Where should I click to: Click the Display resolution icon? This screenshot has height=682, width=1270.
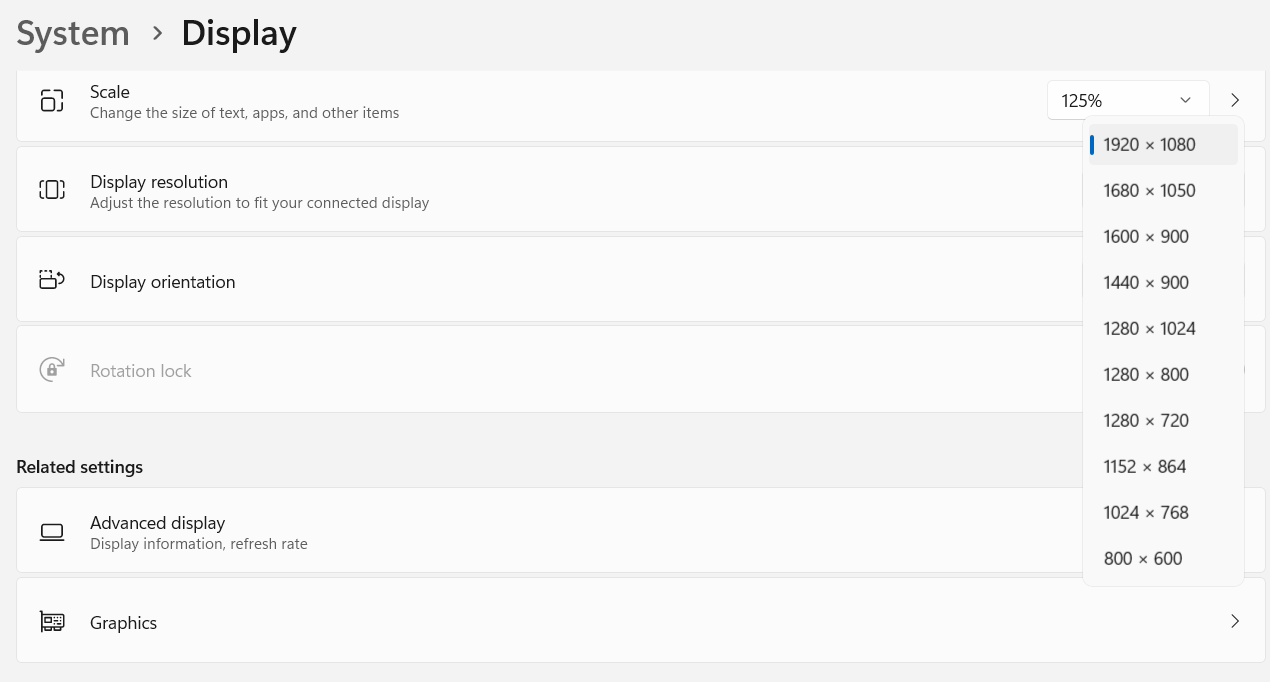coord(52,190)
